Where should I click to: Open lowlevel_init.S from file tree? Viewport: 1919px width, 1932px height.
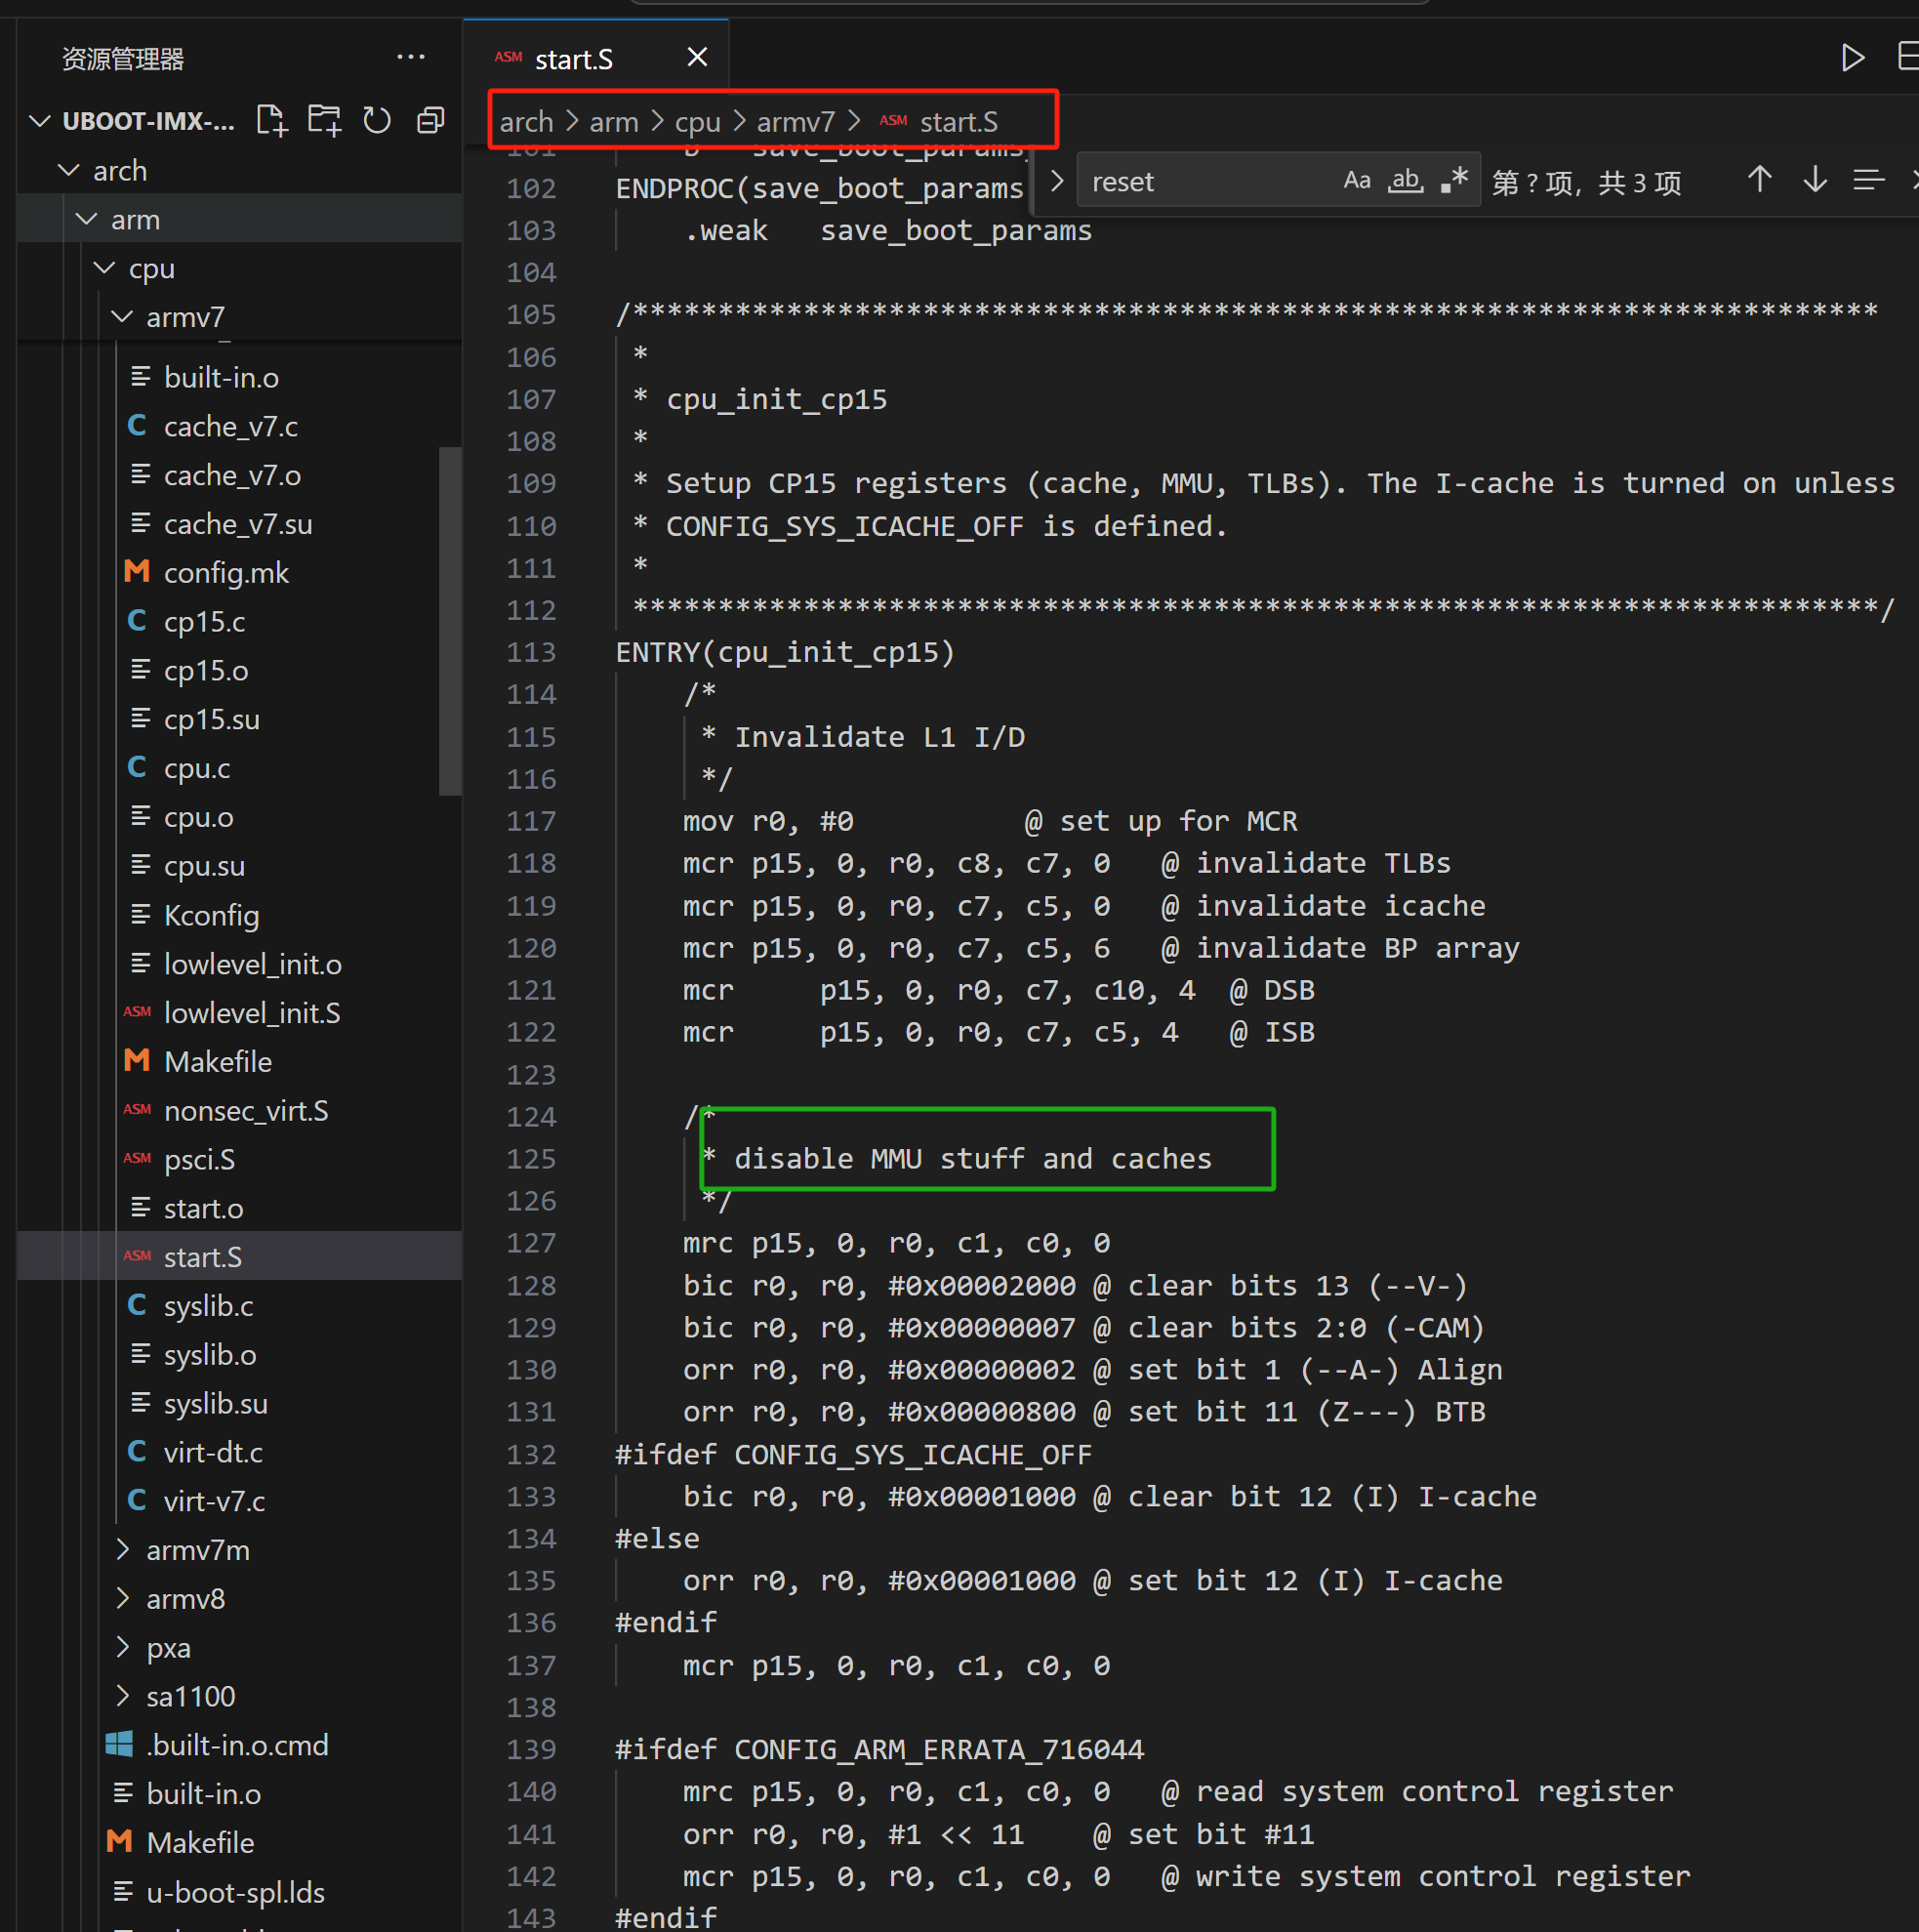pos(252,1013)
